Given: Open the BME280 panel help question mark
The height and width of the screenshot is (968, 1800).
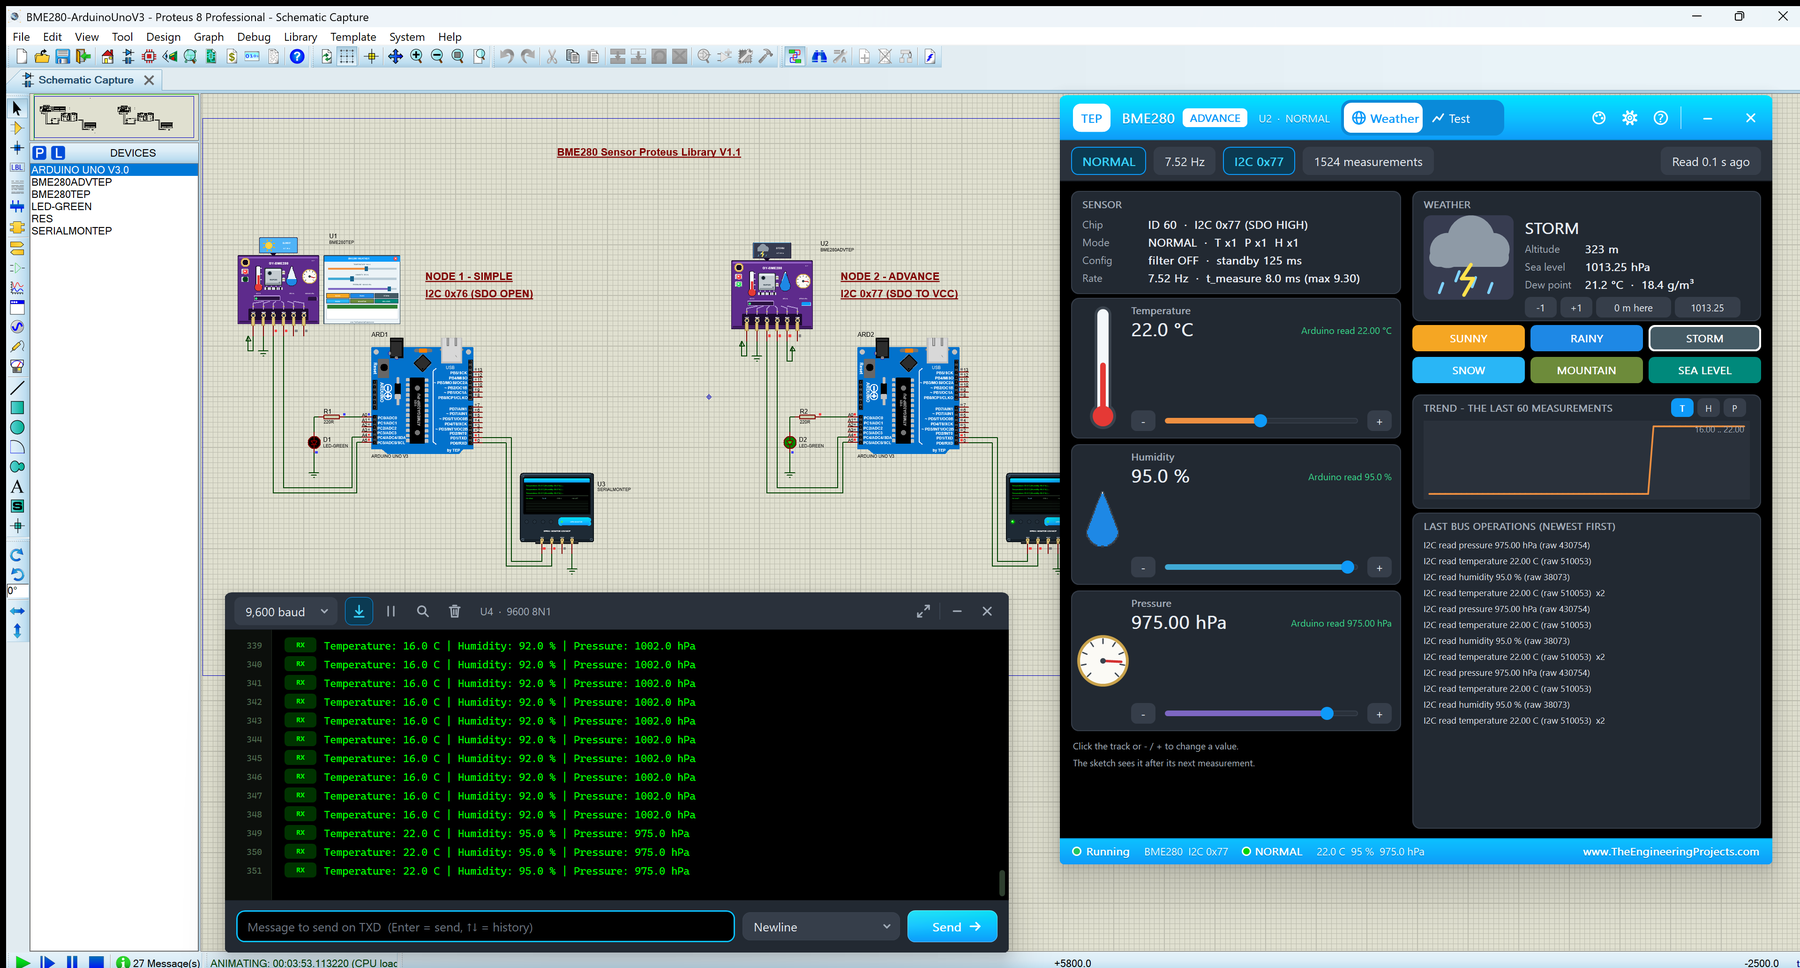Looking at the screenshot, I should (x=1661, y=118).
